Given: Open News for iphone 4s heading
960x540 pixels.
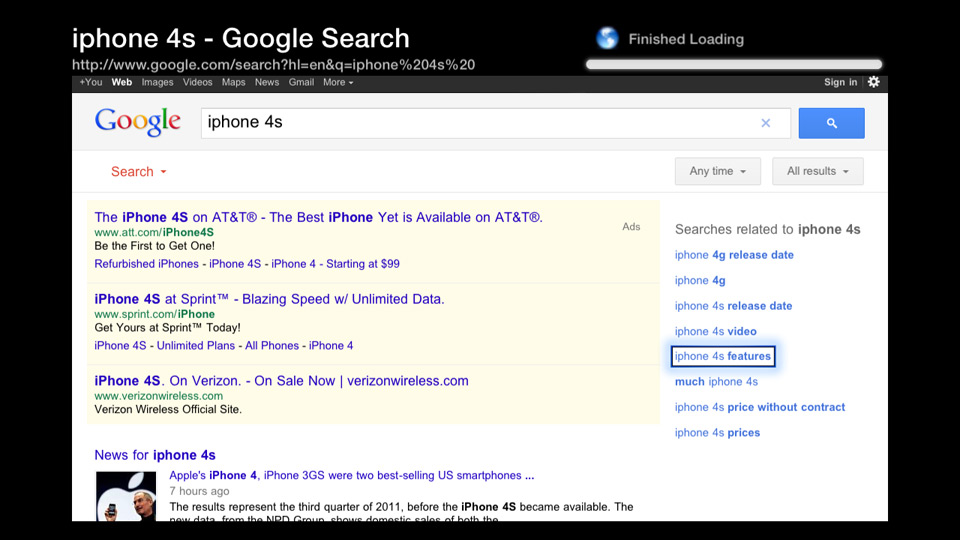Looking at the screenshot, I should click(155, 455).
